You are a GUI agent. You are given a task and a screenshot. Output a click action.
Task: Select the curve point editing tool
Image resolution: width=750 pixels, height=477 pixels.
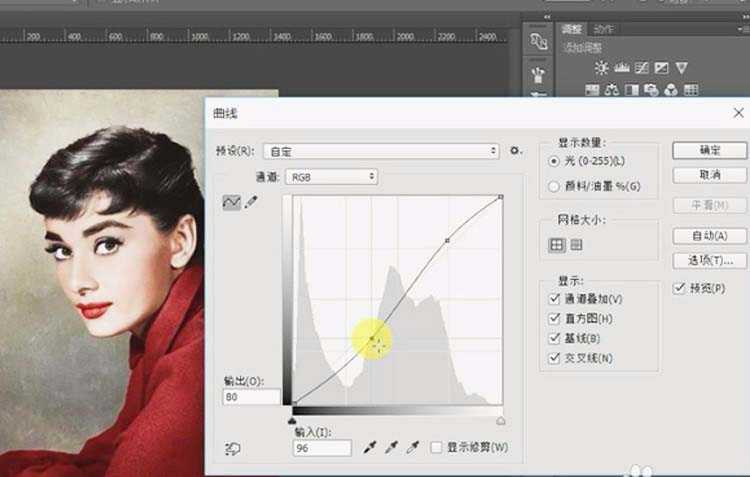[231, 202]
